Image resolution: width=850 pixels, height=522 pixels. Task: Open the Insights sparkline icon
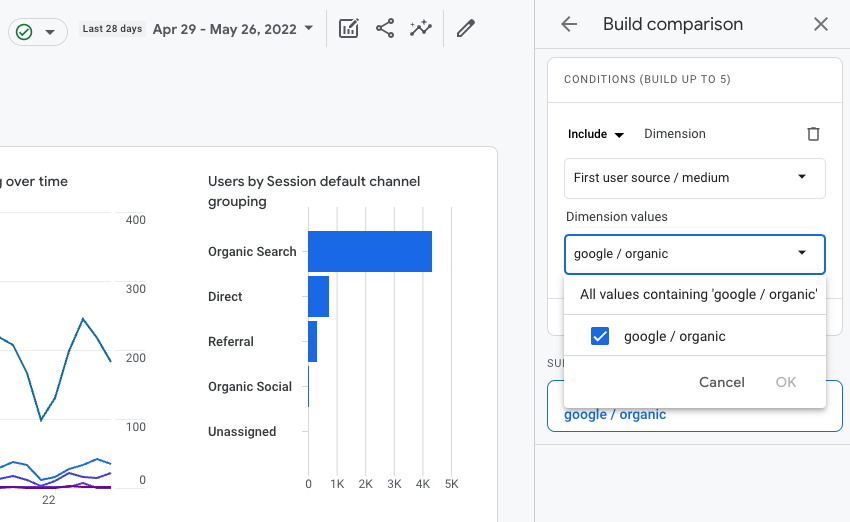(x=421, y=29)
